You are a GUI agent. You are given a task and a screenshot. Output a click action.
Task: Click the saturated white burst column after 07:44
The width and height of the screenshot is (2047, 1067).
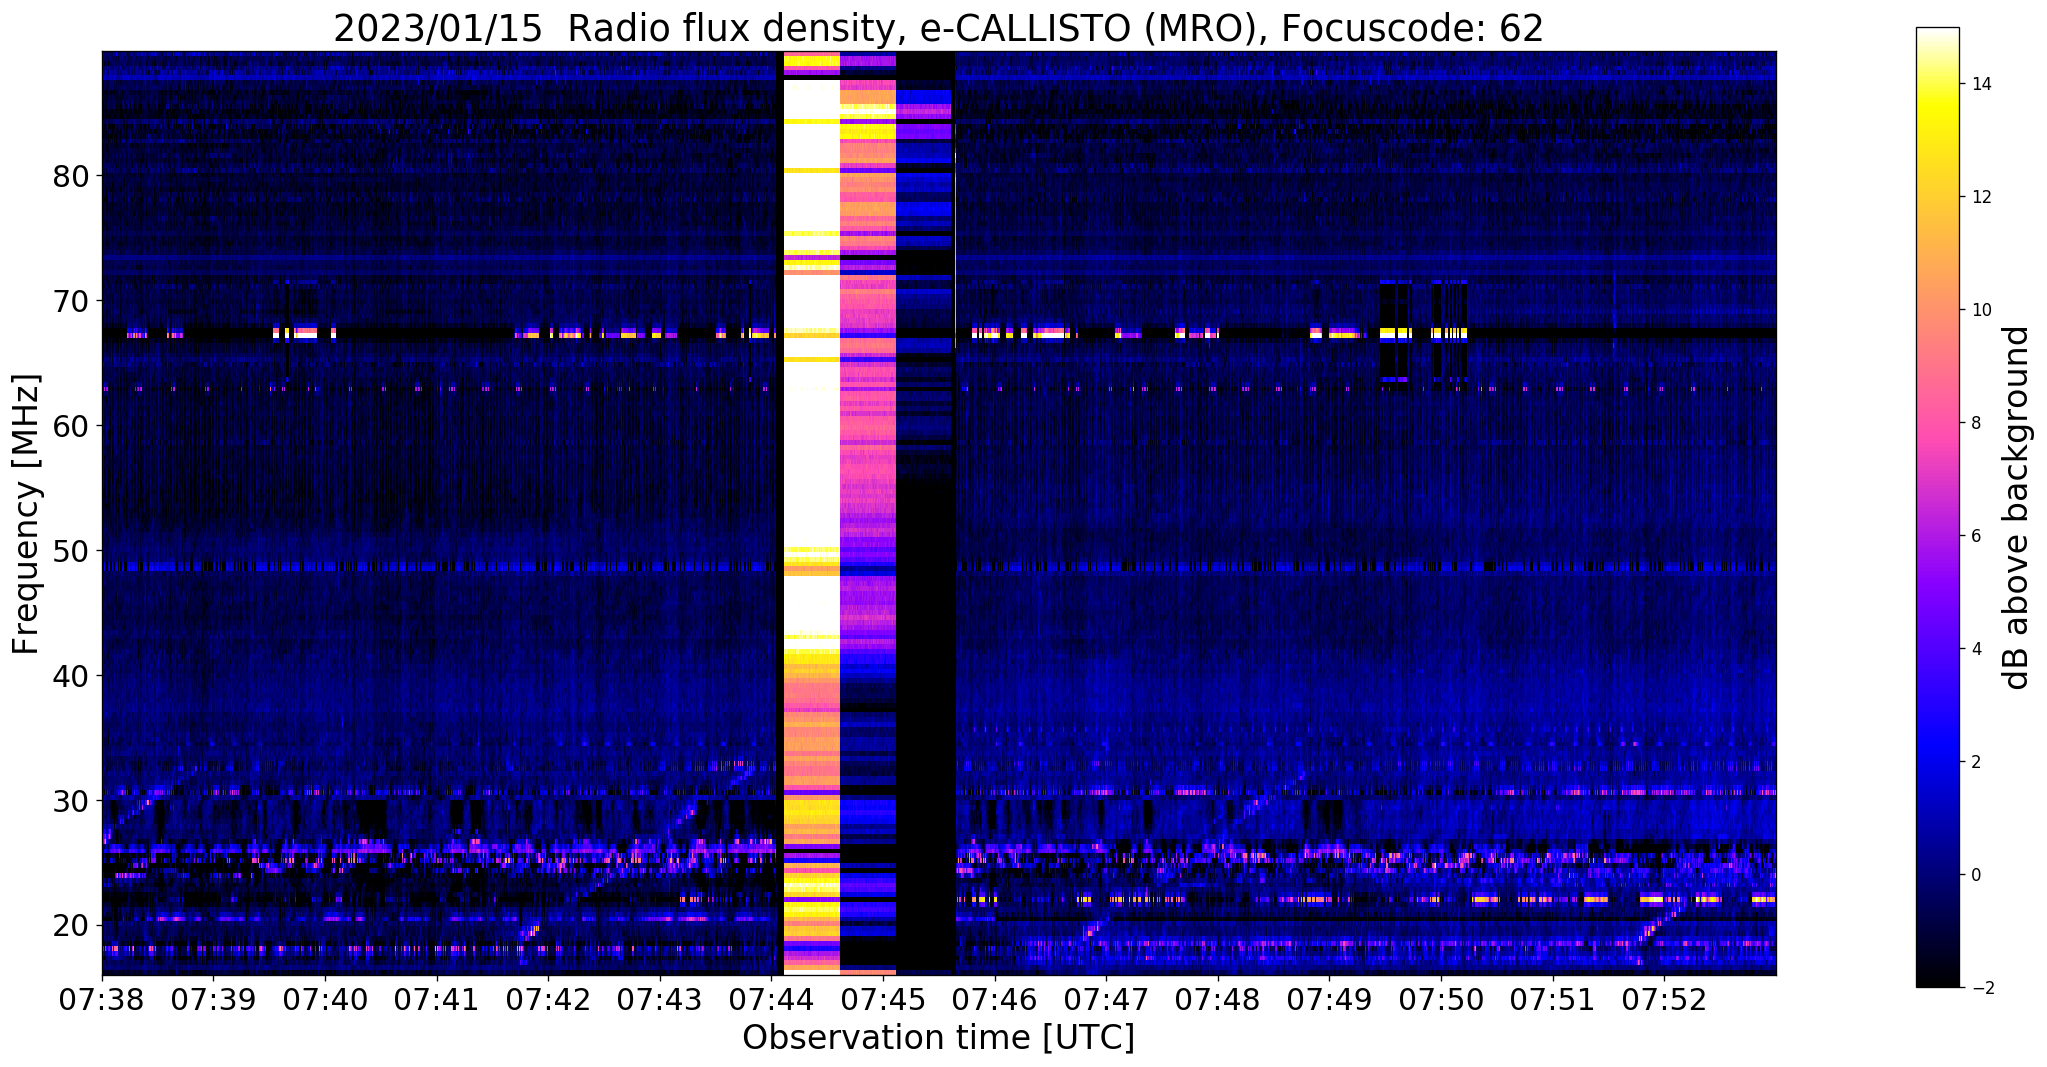pyautogui.click(x=811, y=512)
